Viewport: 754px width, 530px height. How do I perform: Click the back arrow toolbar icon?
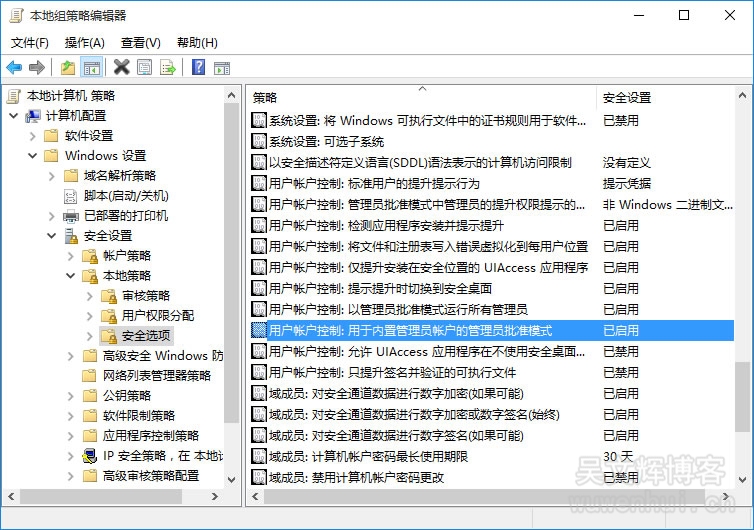[x=14, y=68]
